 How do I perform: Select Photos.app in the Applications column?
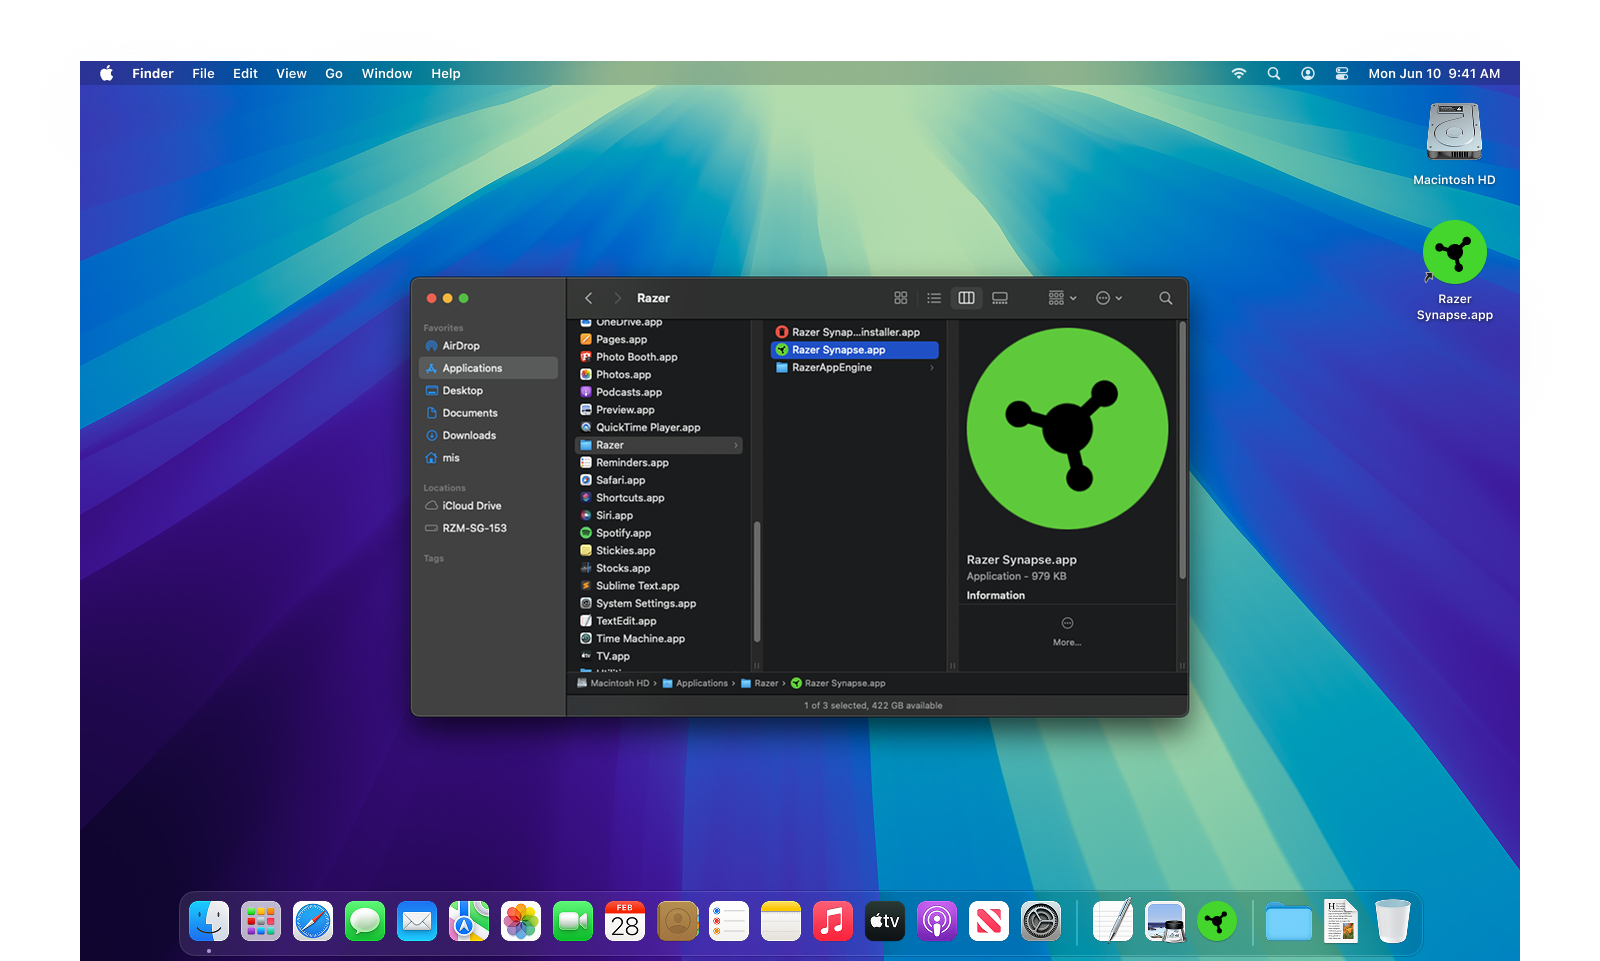pos(659,375)
